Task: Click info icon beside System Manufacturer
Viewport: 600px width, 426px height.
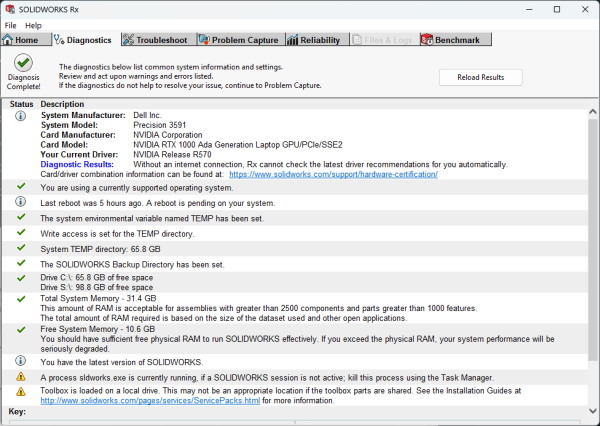Action: pyautogui.click(x=21, y=116)
